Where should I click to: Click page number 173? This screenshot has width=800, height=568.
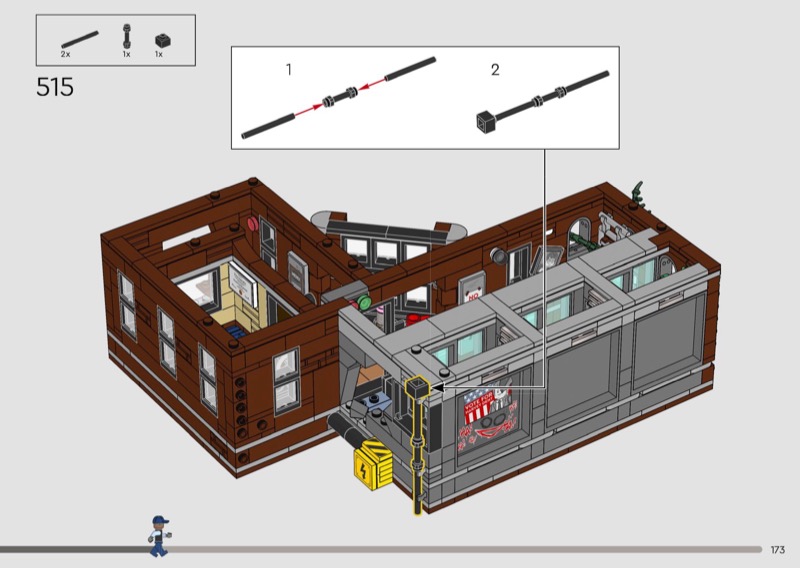point(777,549)
